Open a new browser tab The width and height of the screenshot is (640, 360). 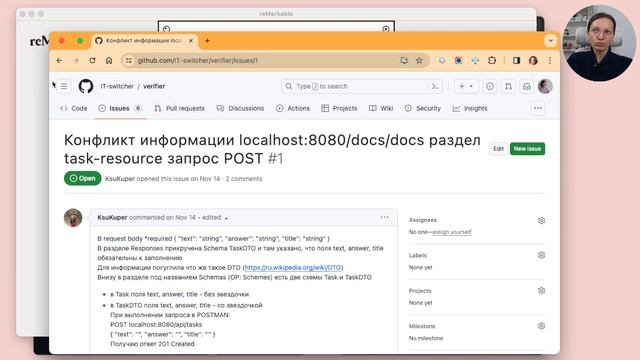207,40
